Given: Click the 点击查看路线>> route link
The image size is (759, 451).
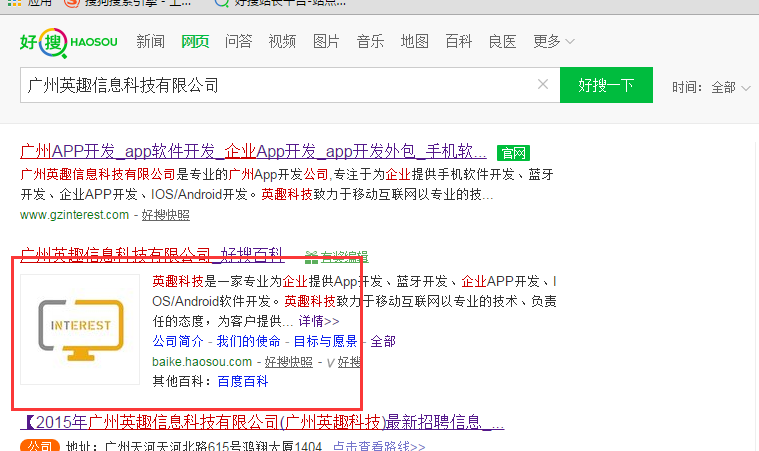Looking at the screenshot, I should [379, 446].
